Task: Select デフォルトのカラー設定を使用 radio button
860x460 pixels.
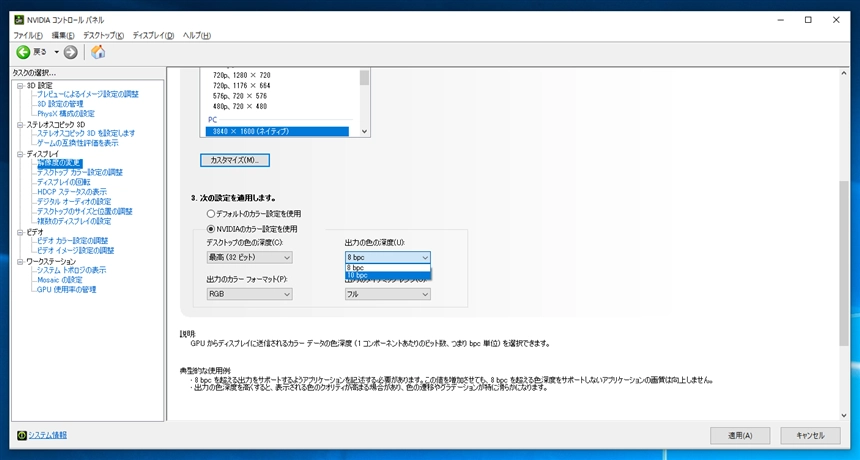Action: (x=211, y=214)
